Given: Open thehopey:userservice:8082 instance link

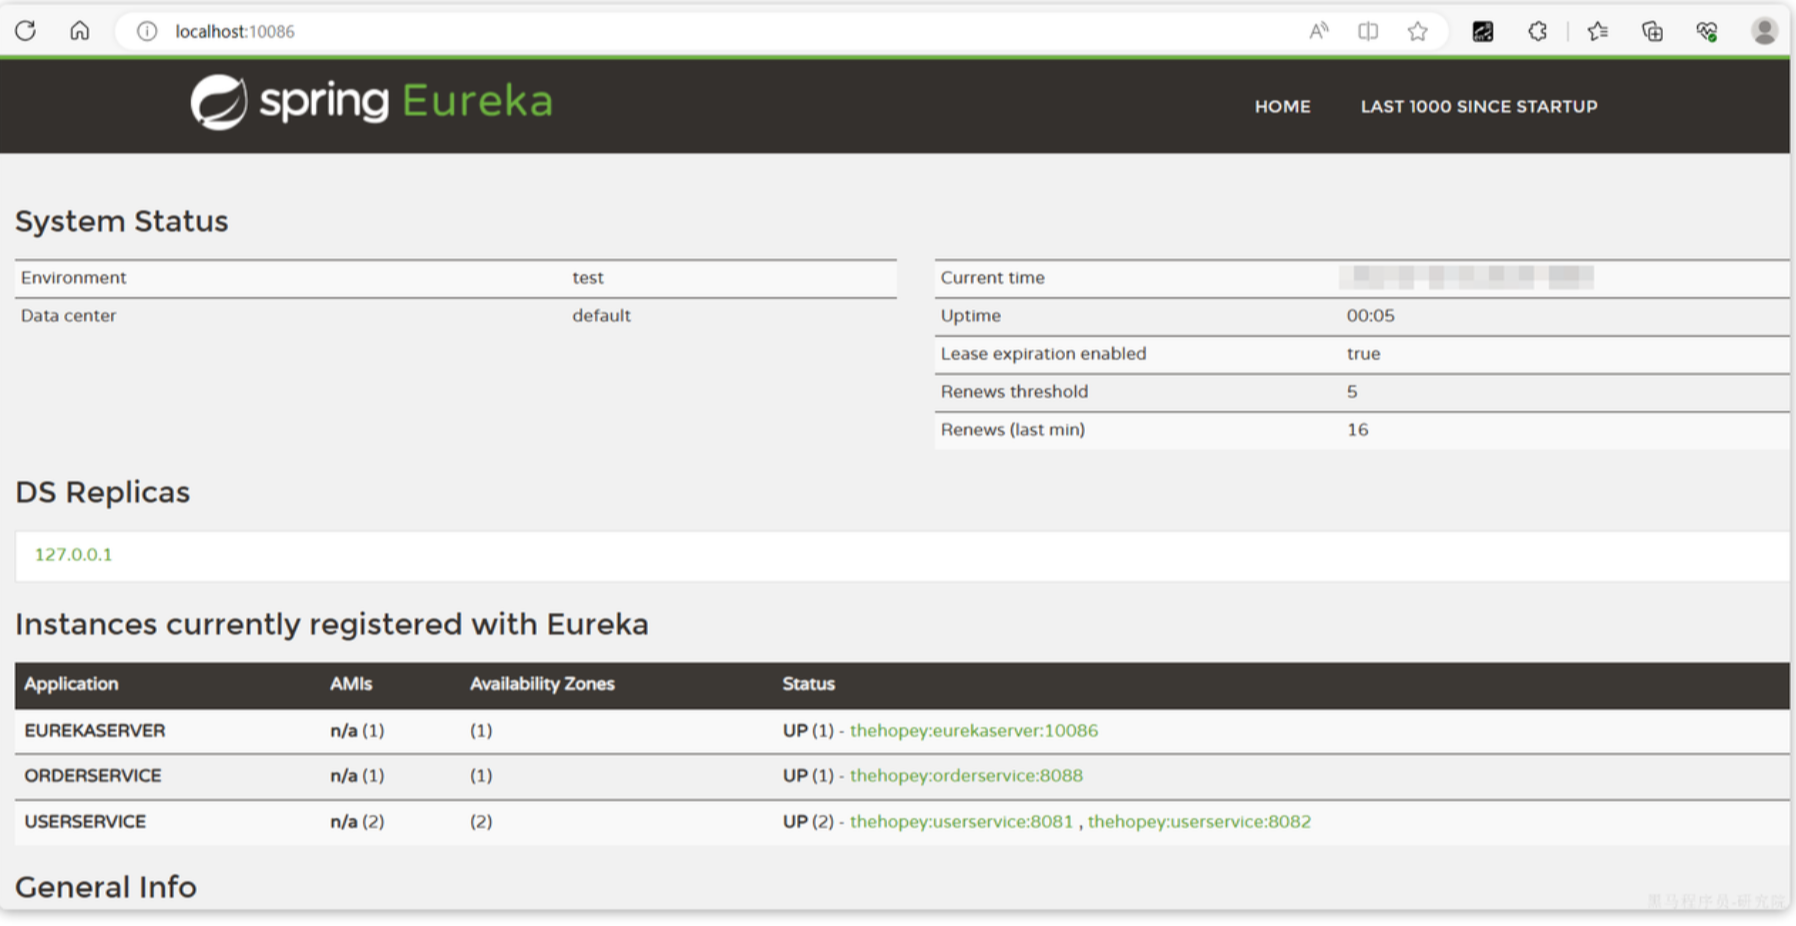Looking at the screenshot, I should coord(1199,821).
